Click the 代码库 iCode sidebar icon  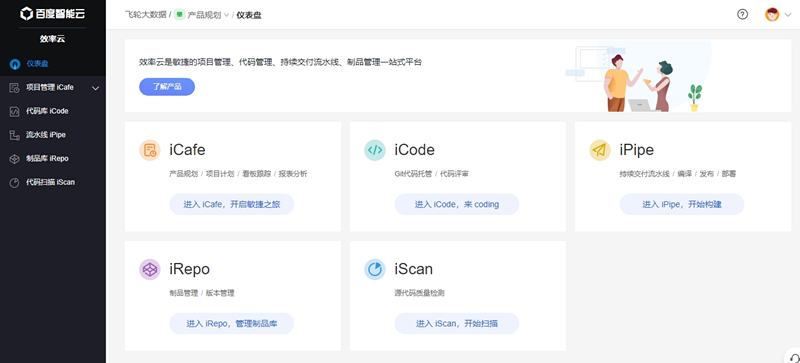tap(15, 111)
